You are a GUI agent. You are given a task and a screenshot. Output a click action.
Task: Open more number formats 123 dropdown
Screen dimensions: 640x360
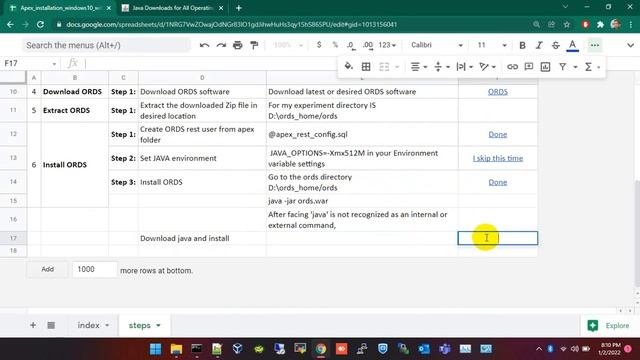point(387,45)
